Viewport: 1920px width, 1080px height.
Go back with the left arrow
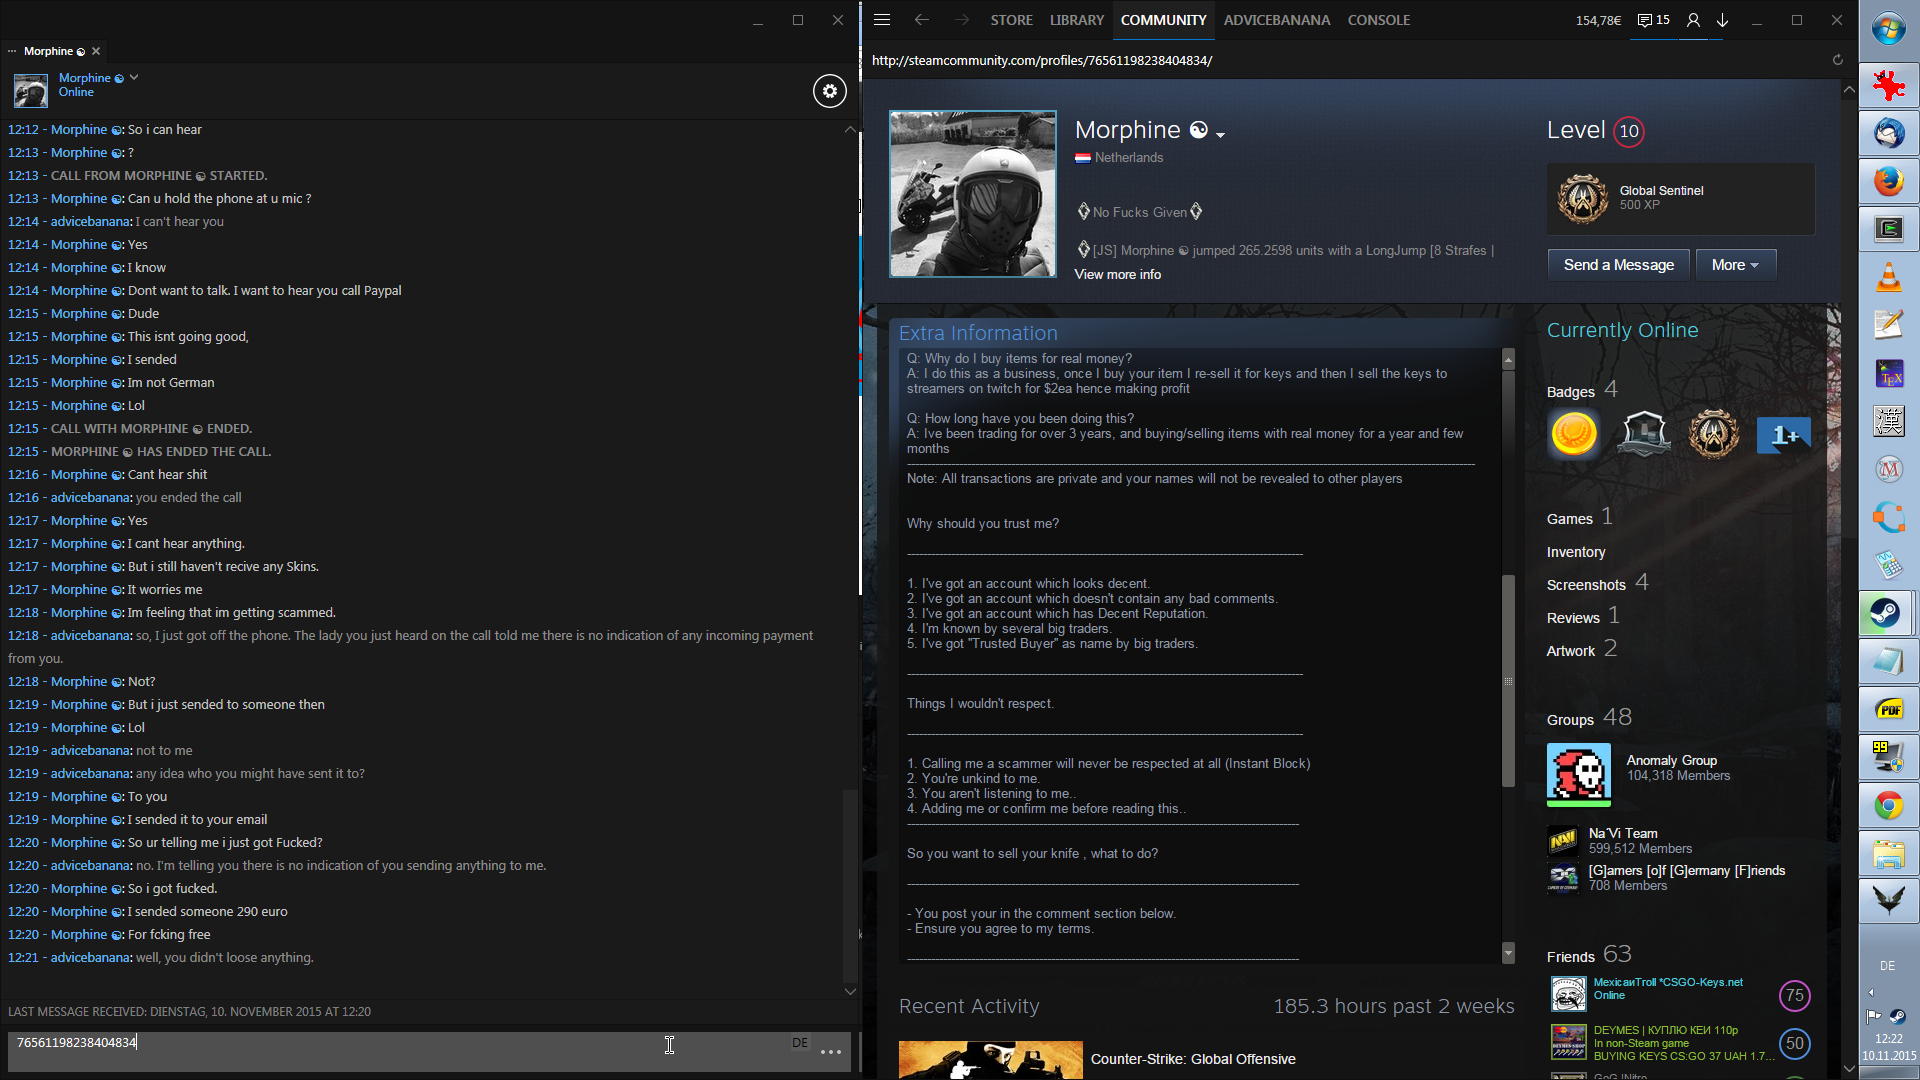pos(921,20)
